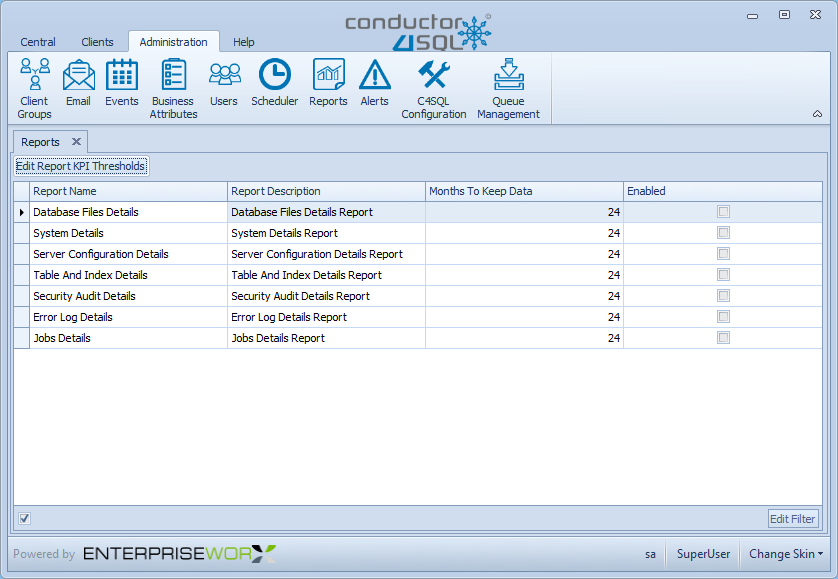Open the Change Skin dropdown

tap(785, 554)
